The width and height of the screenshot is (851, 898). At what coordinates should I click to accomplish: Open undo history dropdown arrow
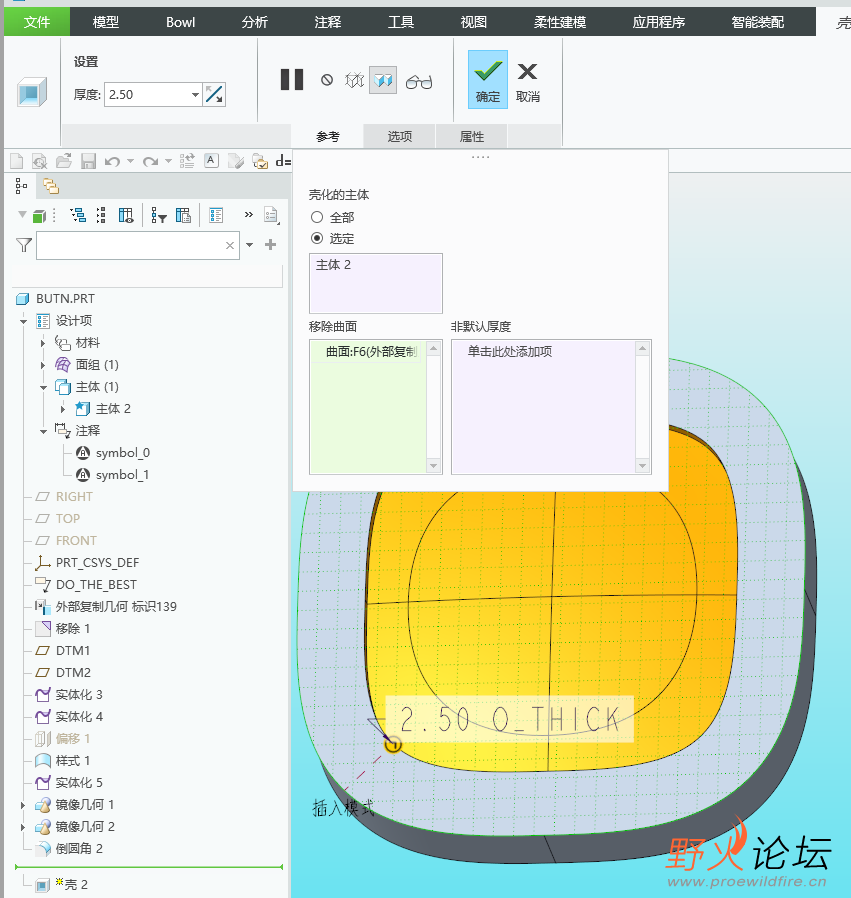131,162
